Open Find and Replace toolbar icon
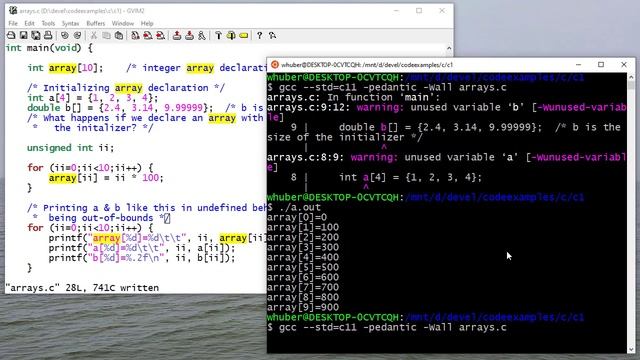Screen dimensions: 640x360 point(135,36)
